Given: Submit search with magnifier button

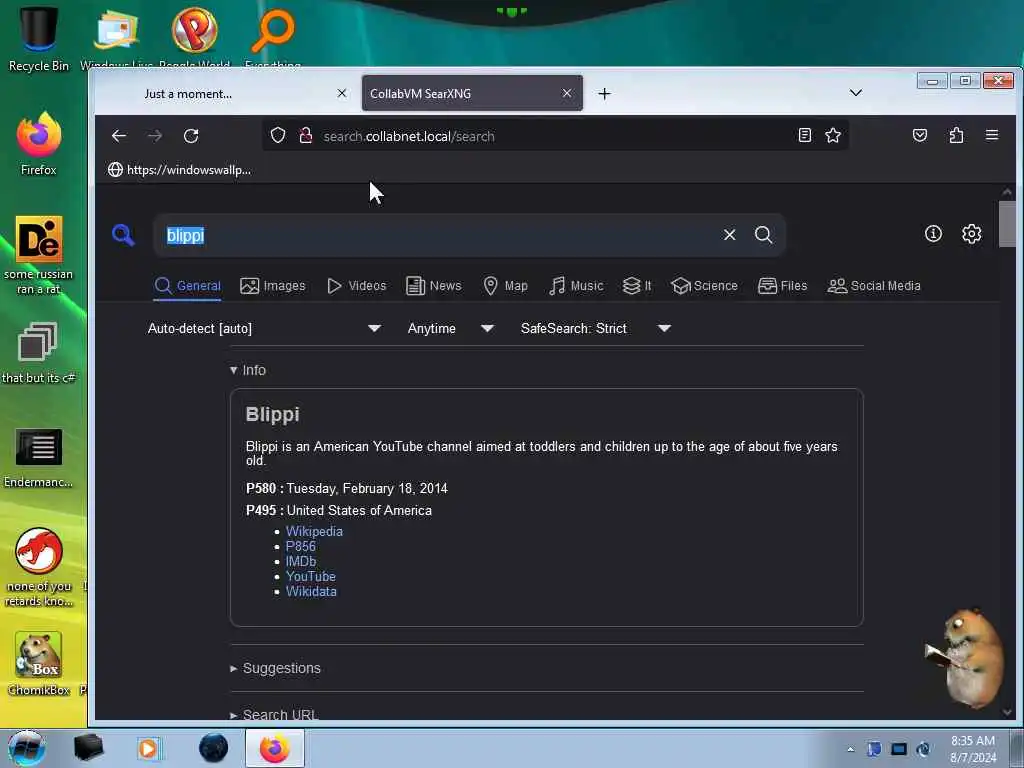Looking at the screenshot, I should [x=763, y=234].
